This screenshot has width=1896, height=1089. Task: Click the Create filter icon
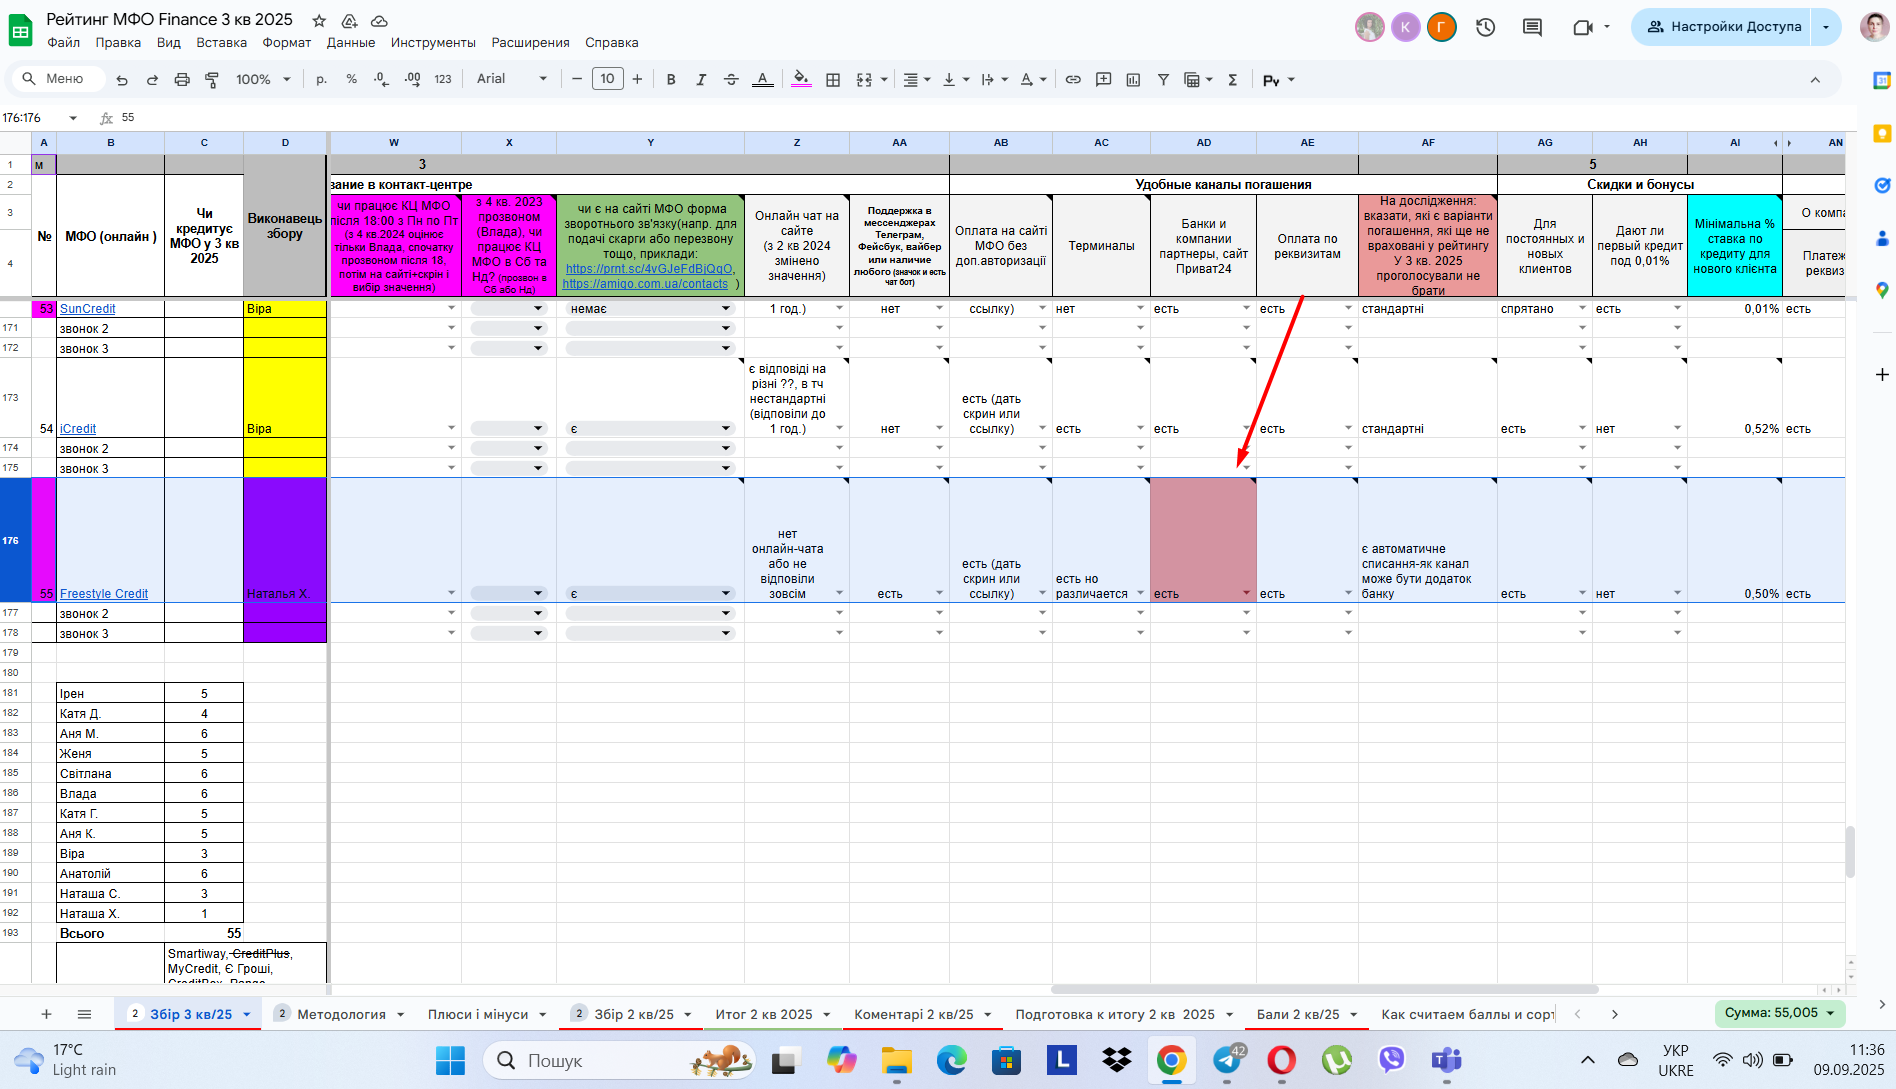point(1163,80)
